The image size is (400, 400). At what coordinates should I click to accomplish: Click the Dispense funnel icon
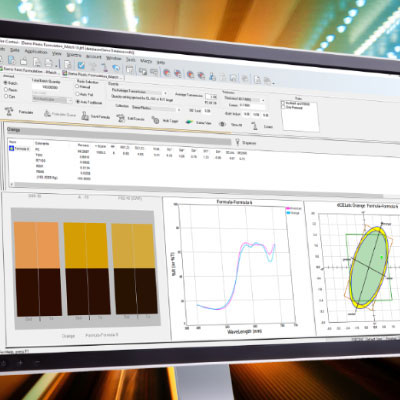coord(237,142)
